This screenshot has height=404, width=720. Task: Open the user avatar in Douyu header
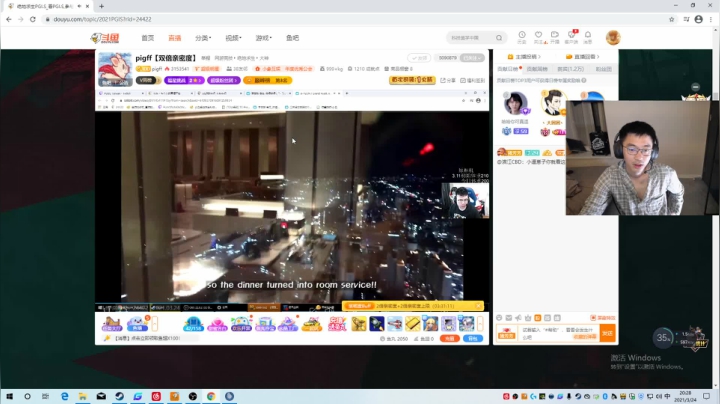pos(613,38)
